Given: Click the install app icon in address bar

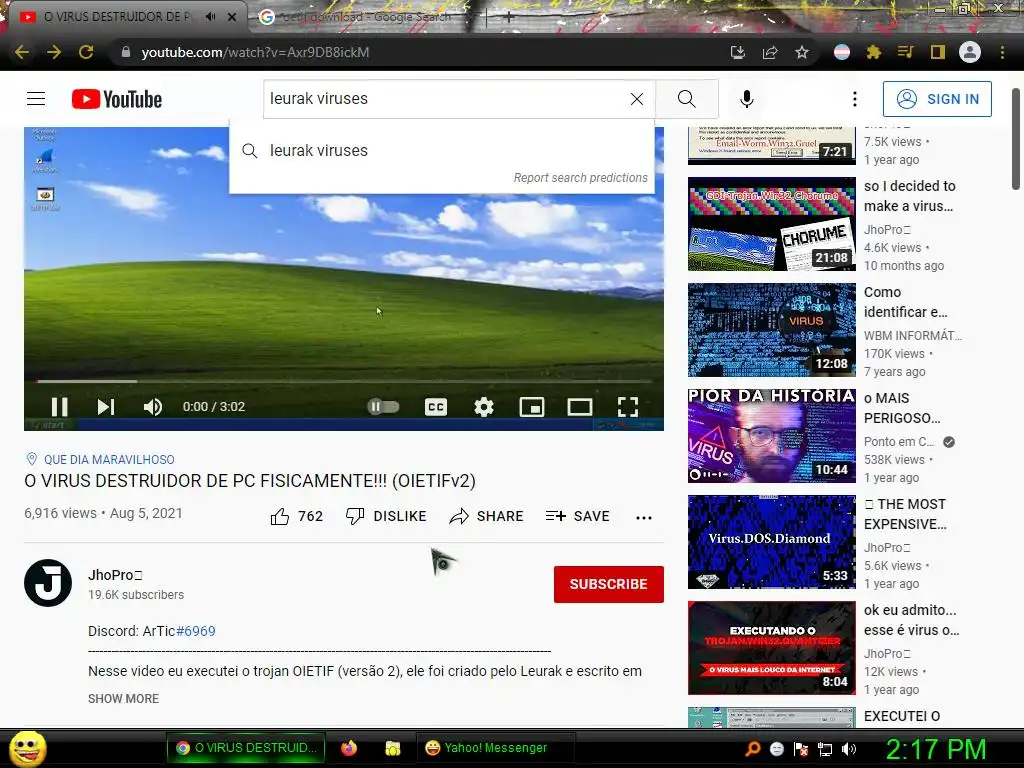Looking at the screenshot, I should (738, 52).
